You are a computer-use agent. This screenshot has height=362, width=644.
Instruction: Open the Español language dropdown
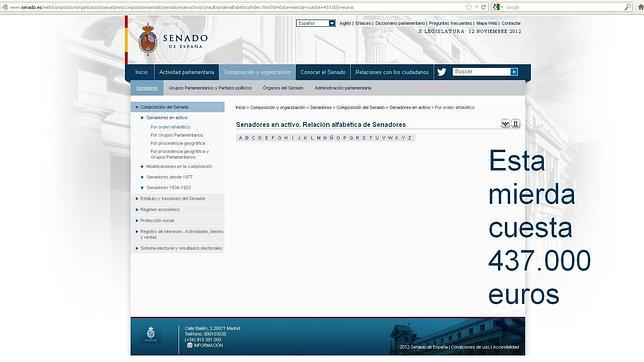point(316,23)
